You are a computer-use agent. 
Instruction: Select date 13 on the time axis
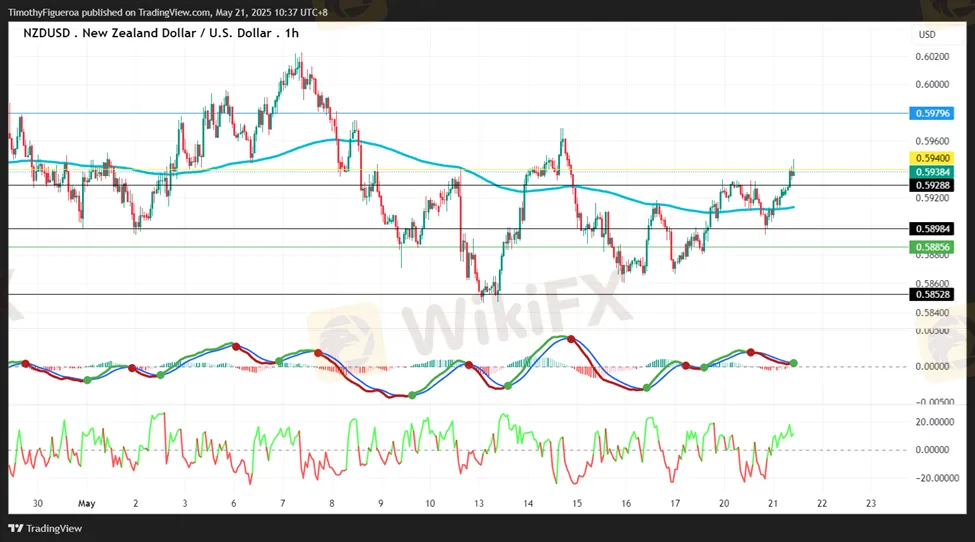click(x=479, y=504)
